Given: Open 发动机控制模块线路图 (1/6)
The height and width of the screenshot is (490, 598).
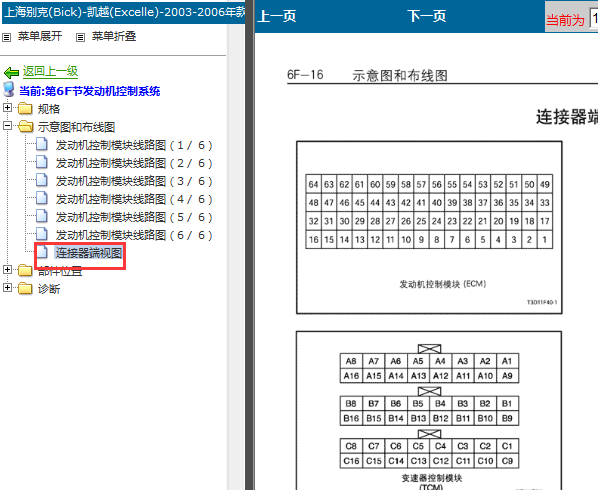Looking at the screenshot, I should point(134,145).
